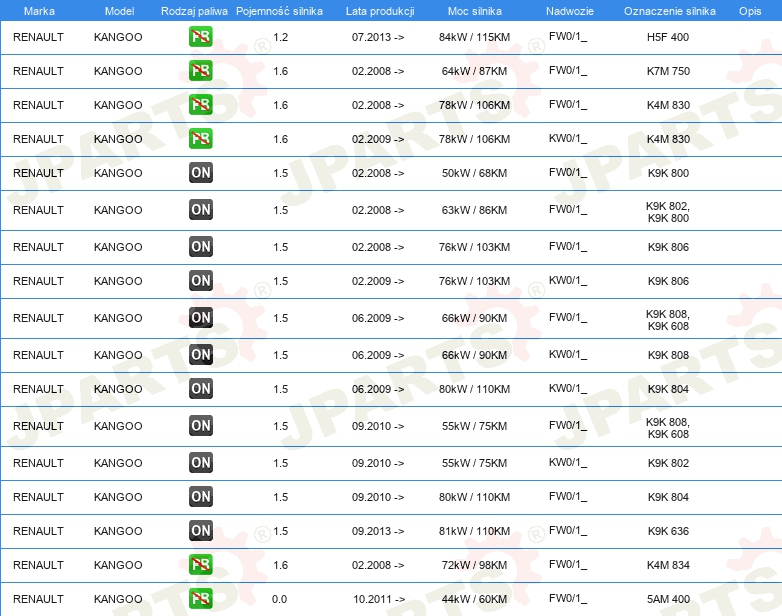Select the ON icon in the 02.2008 K9K 806 row
Viewport: 782px width, 616px height.
coord(200,246)
